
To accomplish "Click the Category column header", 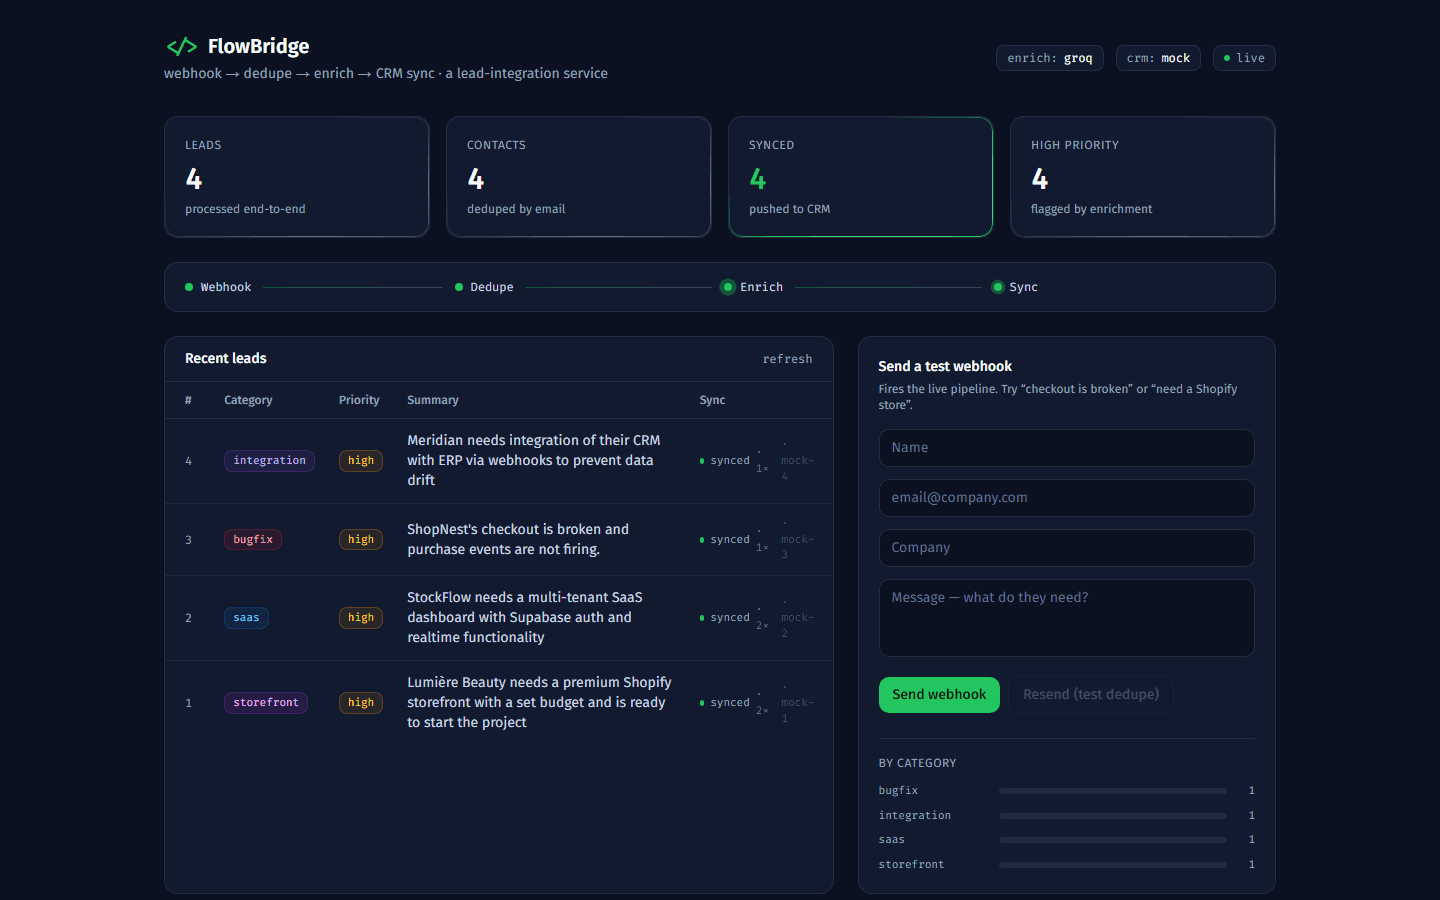I will coord(248,400).
